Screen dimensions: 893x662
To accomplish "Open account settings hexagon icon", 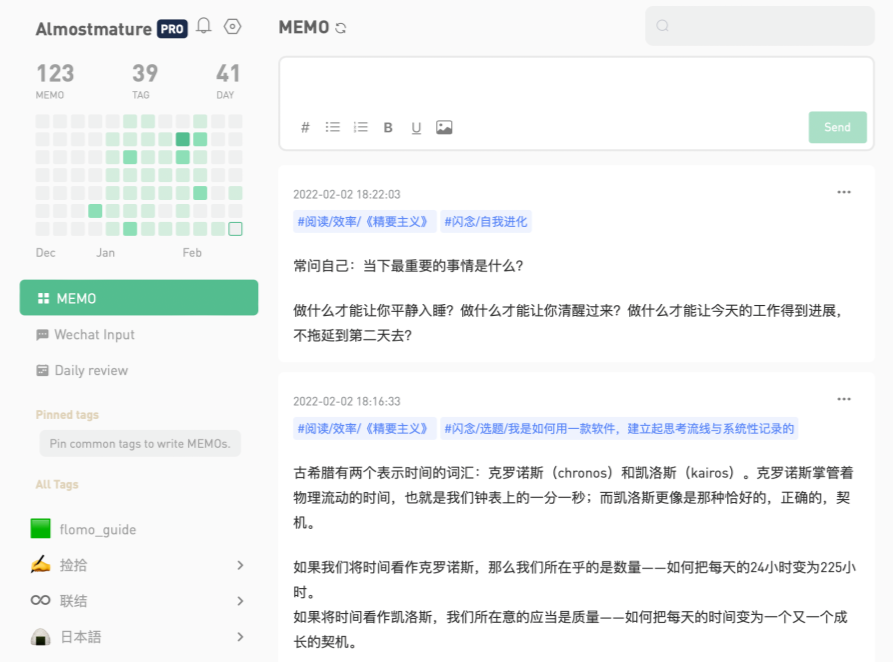I will [232, 26].
